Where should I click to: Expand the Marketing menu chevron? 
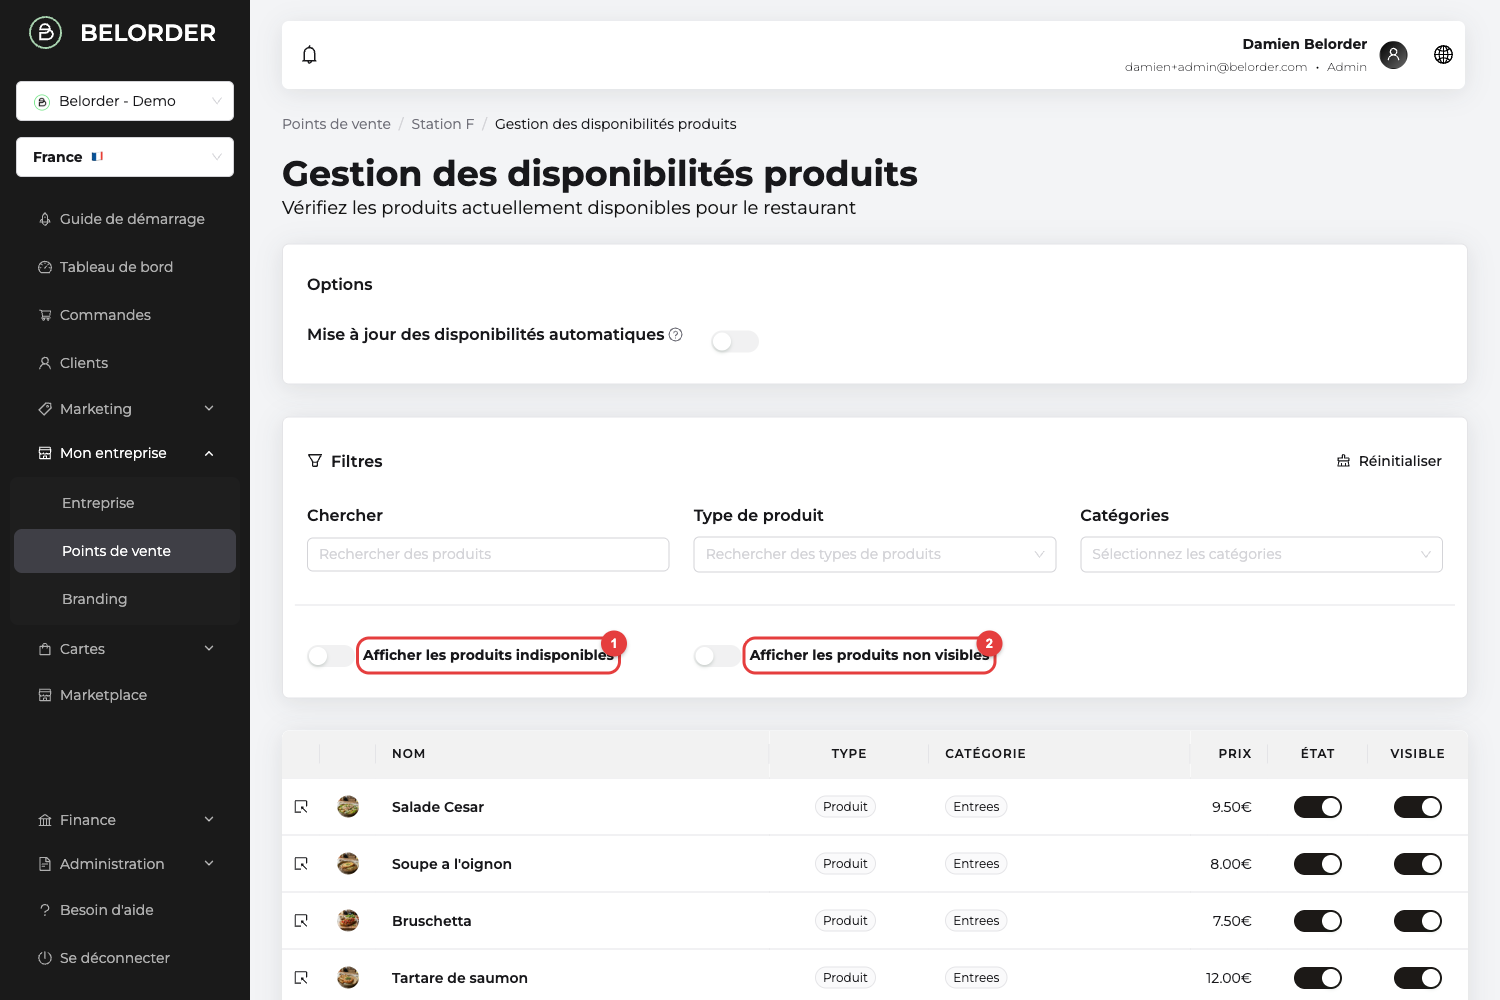click(209, 408)
